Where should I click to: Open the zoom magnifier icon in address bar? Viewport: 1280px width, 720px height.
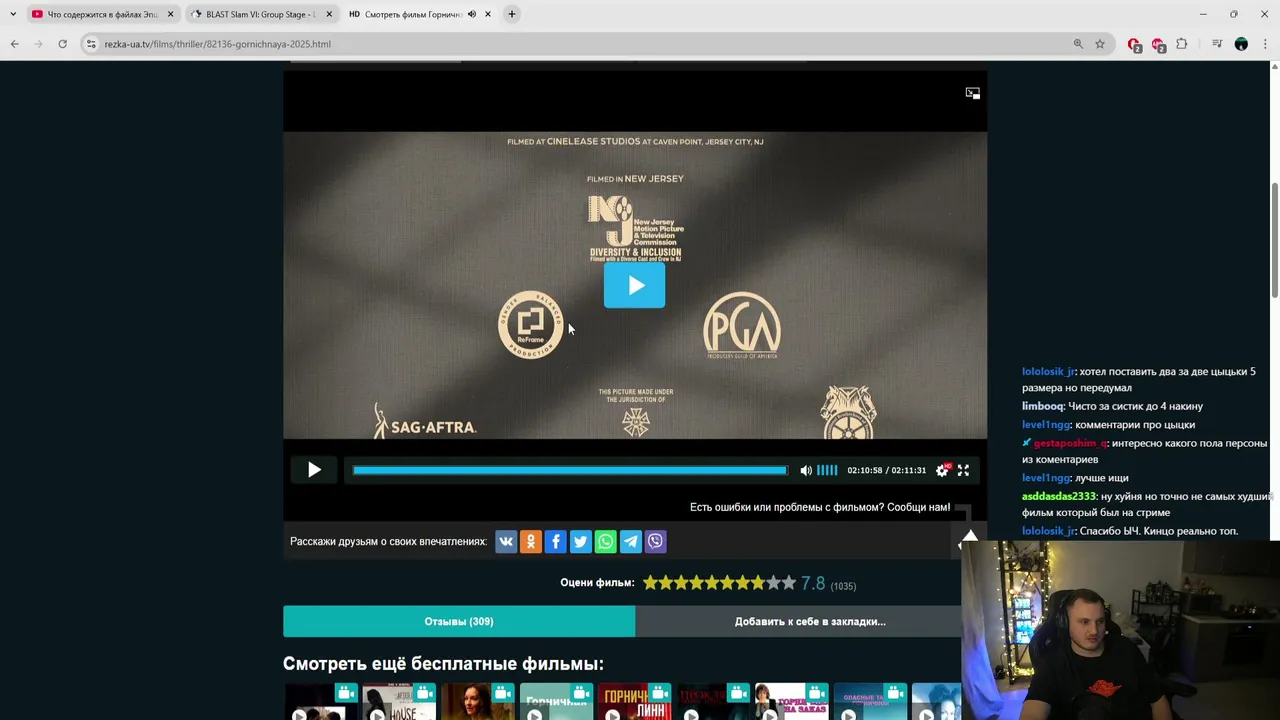point(1078,44)
